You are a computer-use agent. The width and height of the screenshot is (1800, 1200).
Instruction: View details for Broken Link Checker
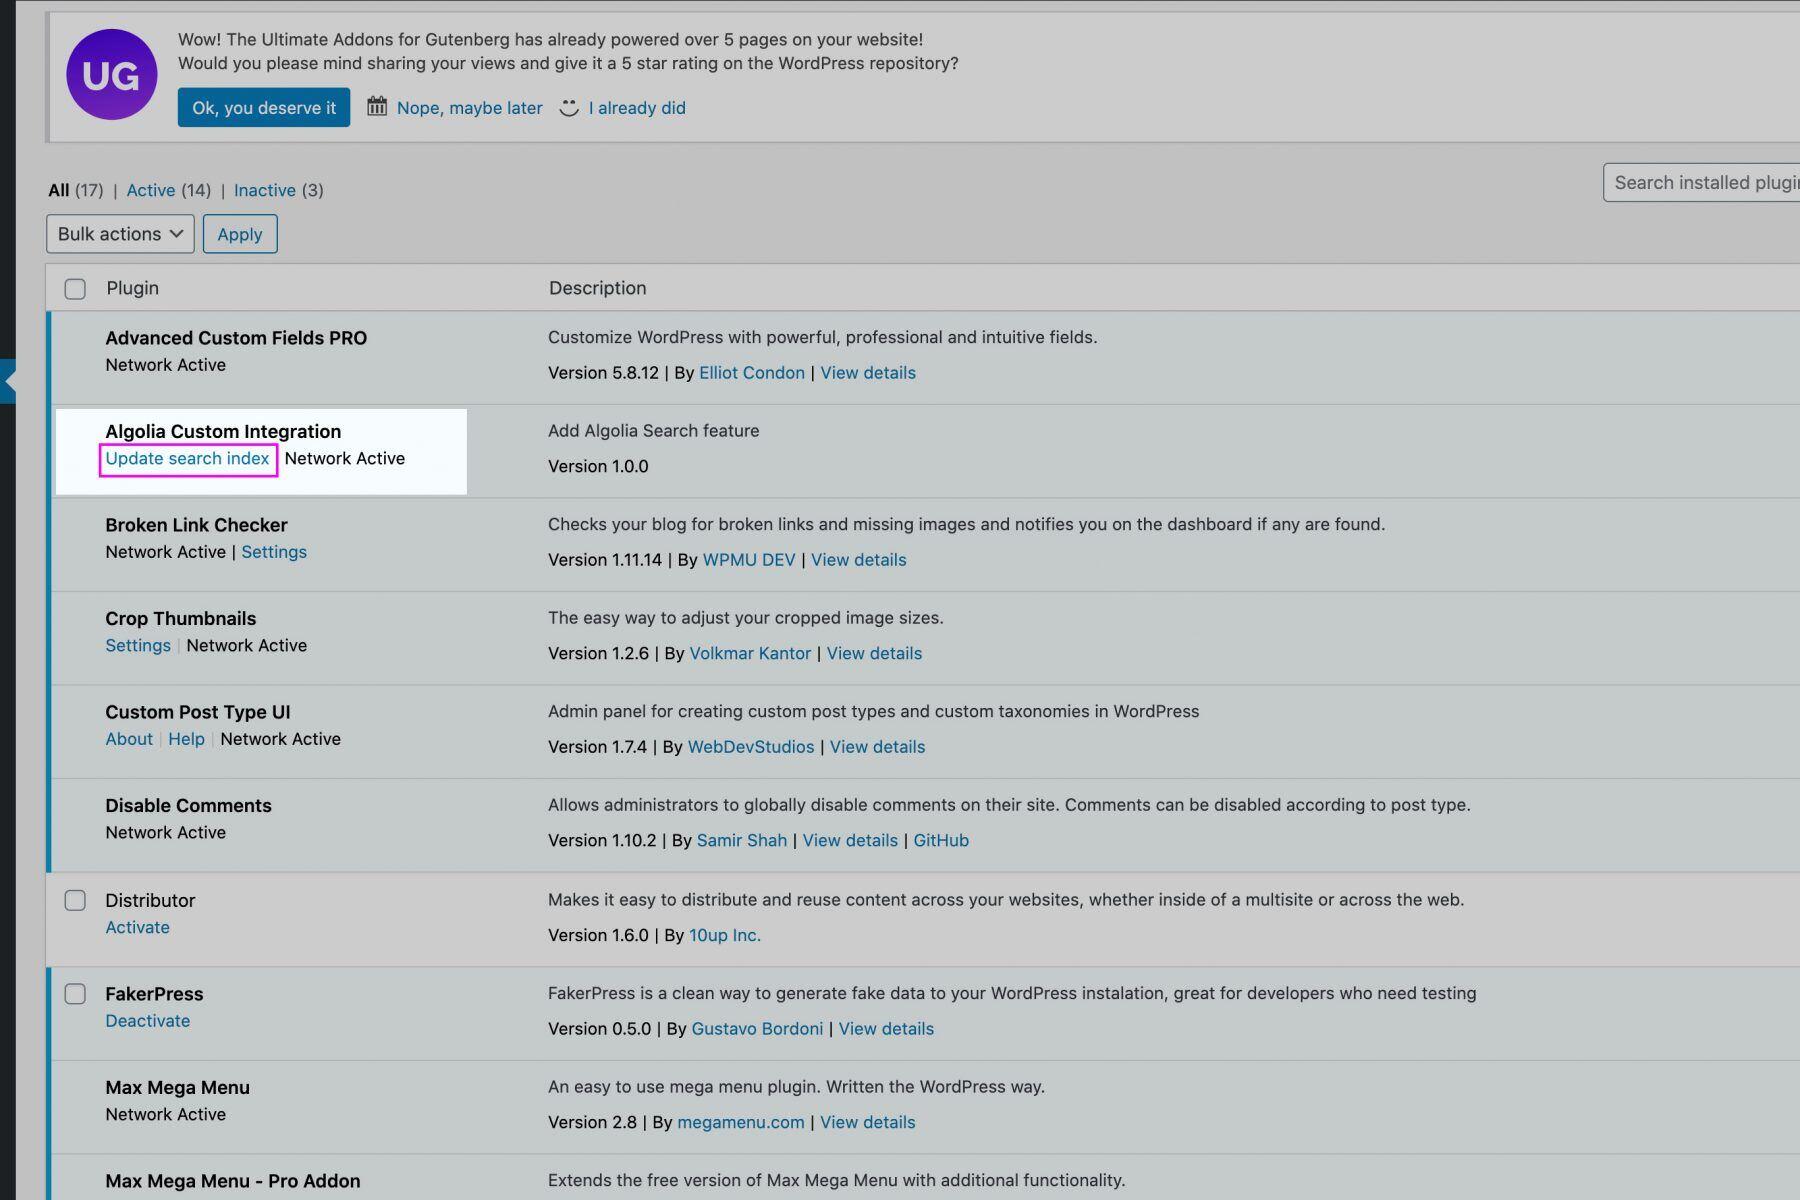point(859,560)
